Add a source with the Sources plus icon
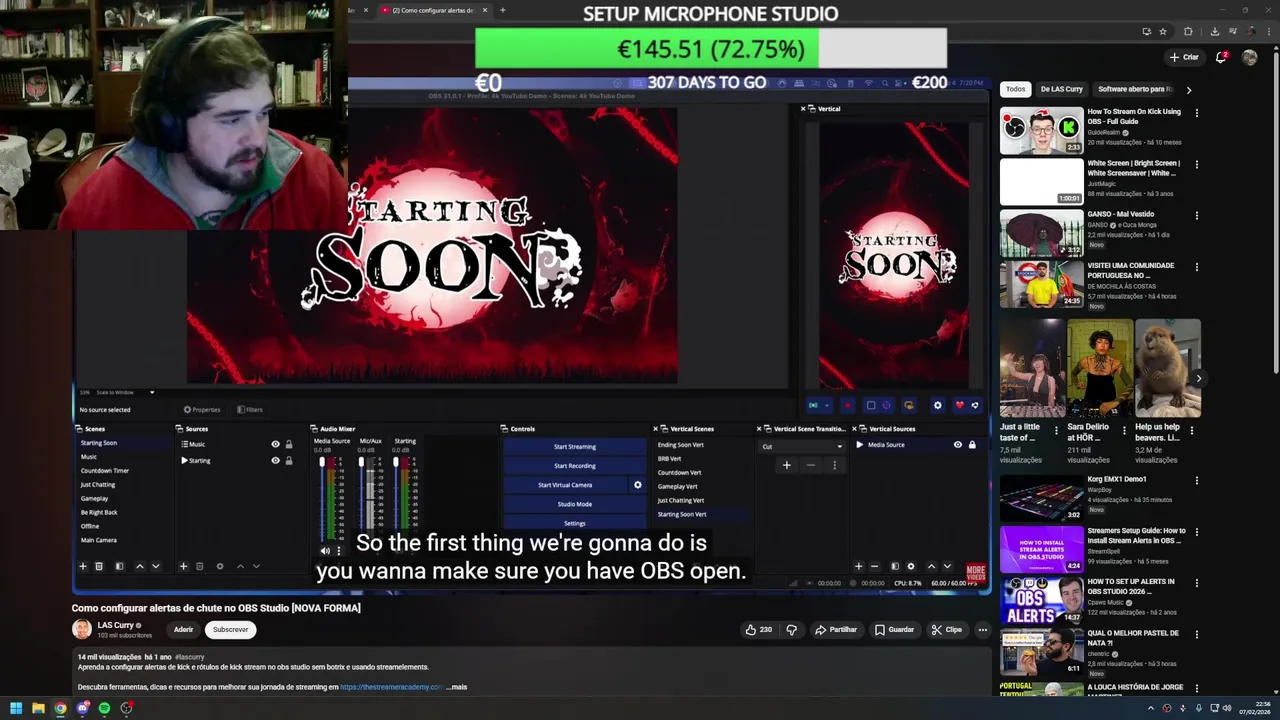This screenshot has width=1280, height=720. 183,566
